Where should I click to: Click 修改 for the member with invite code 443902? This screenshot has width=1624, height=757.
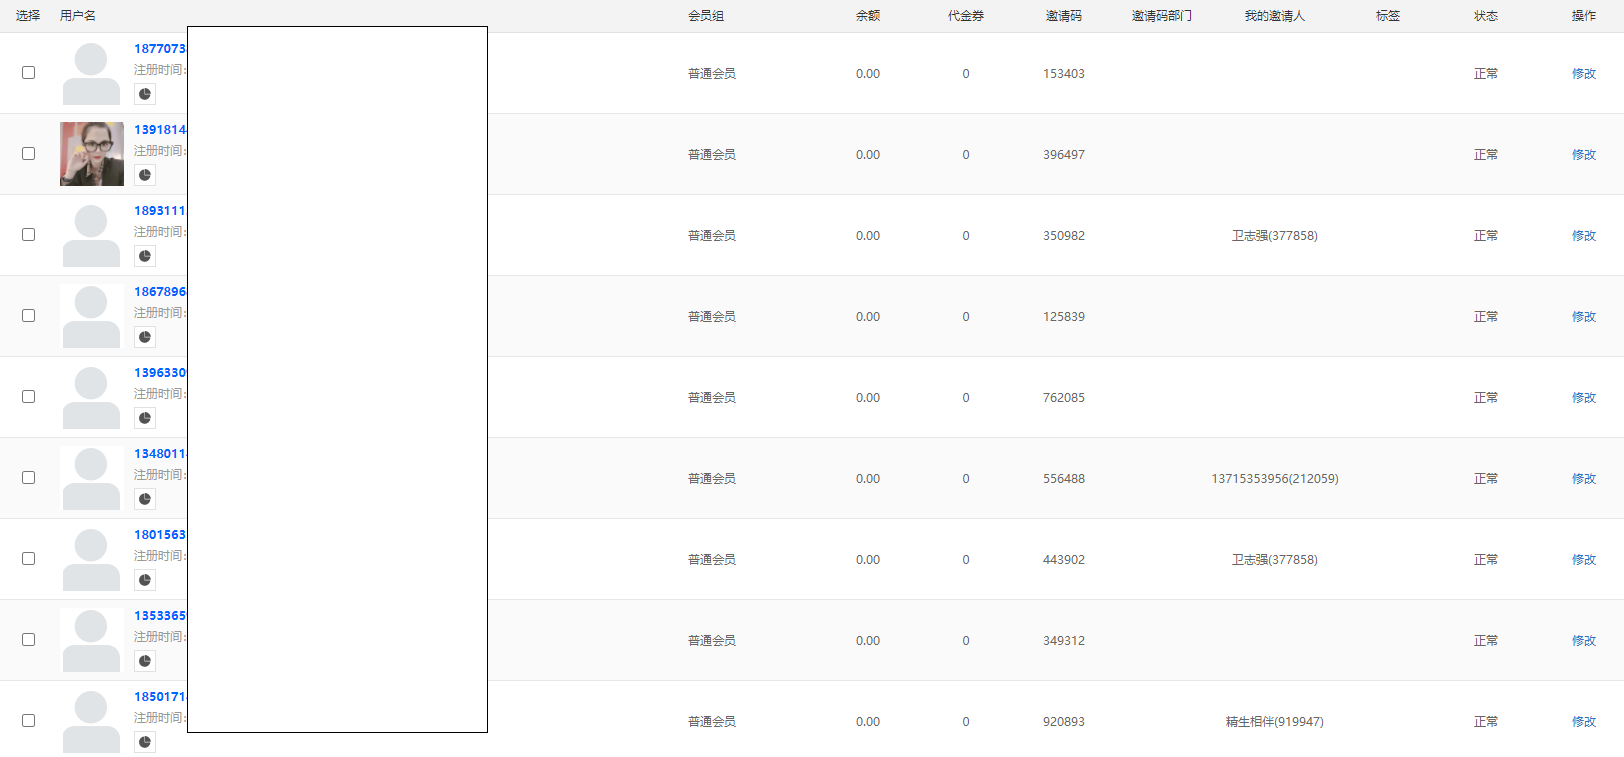(x=1584, y=560)
